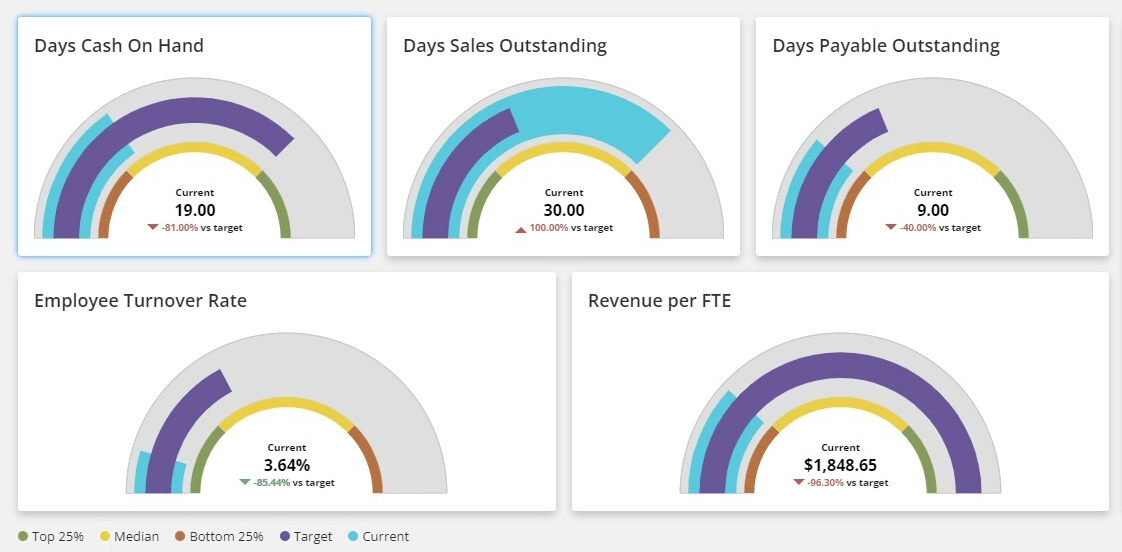Click the 3.64% current value
This screenshot has width=1122, height=552.
287,465
